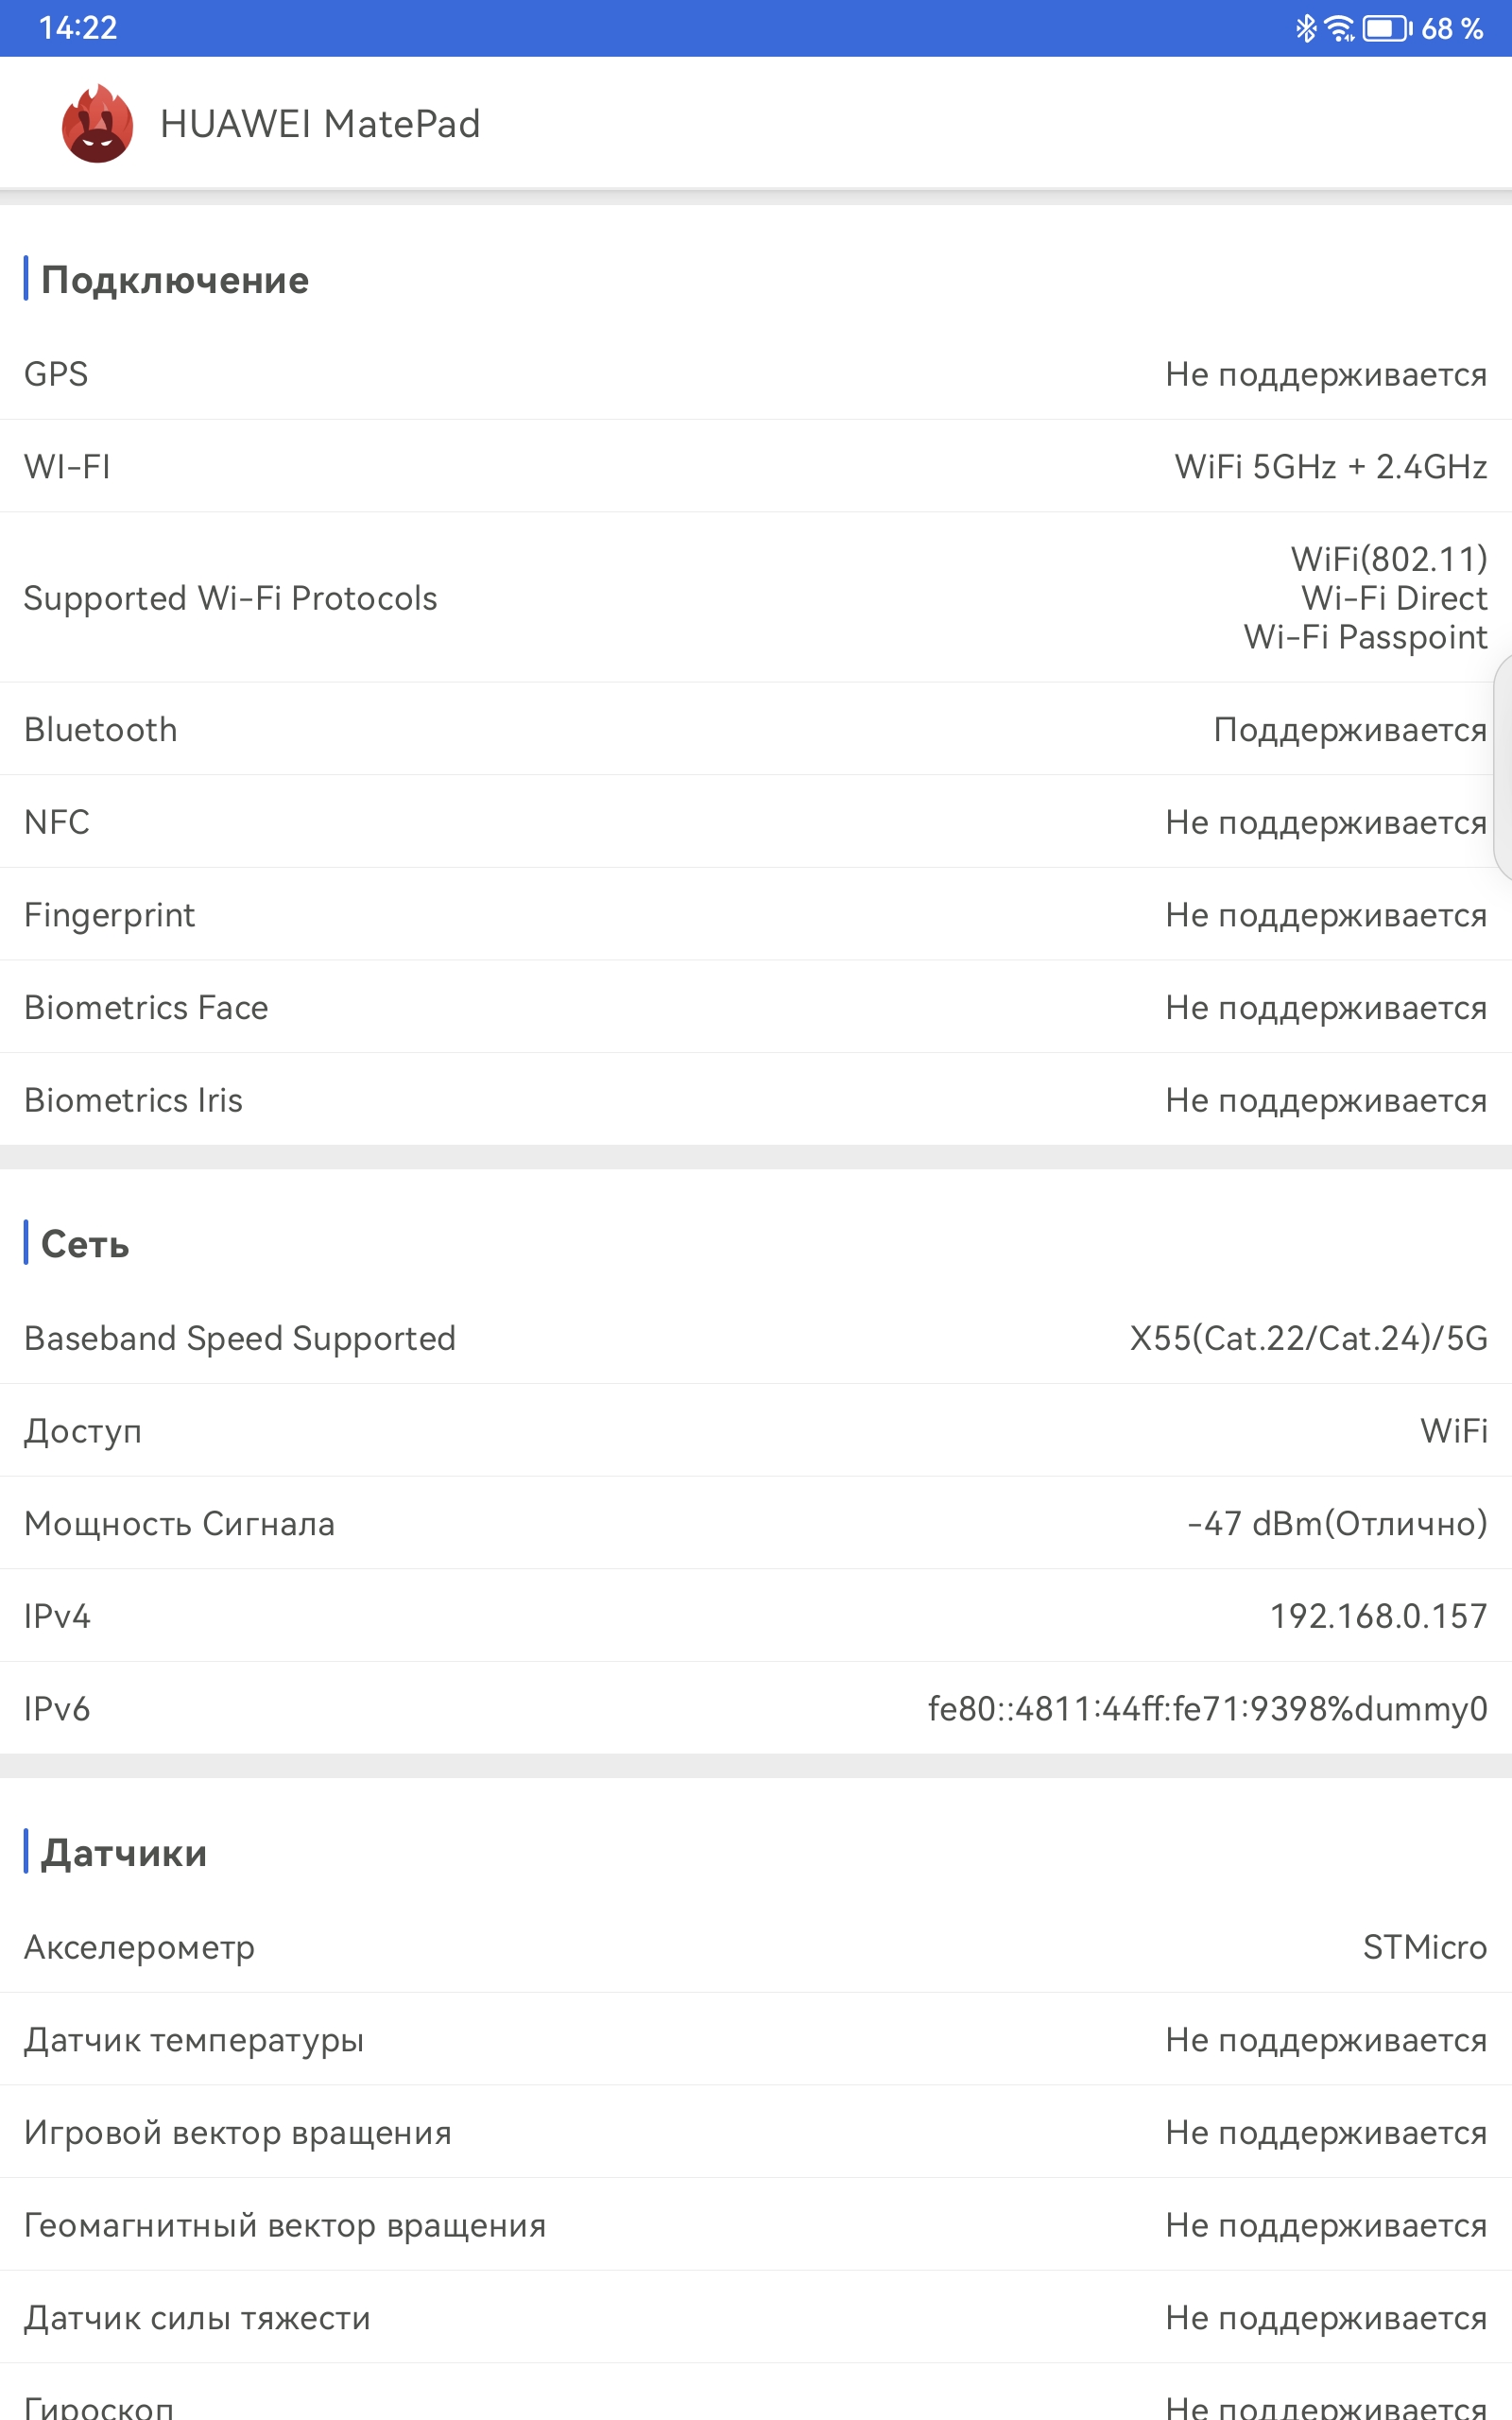Tap the IPv6 address value
1512x2420 pixels.
click(x=1207, y=1708)
